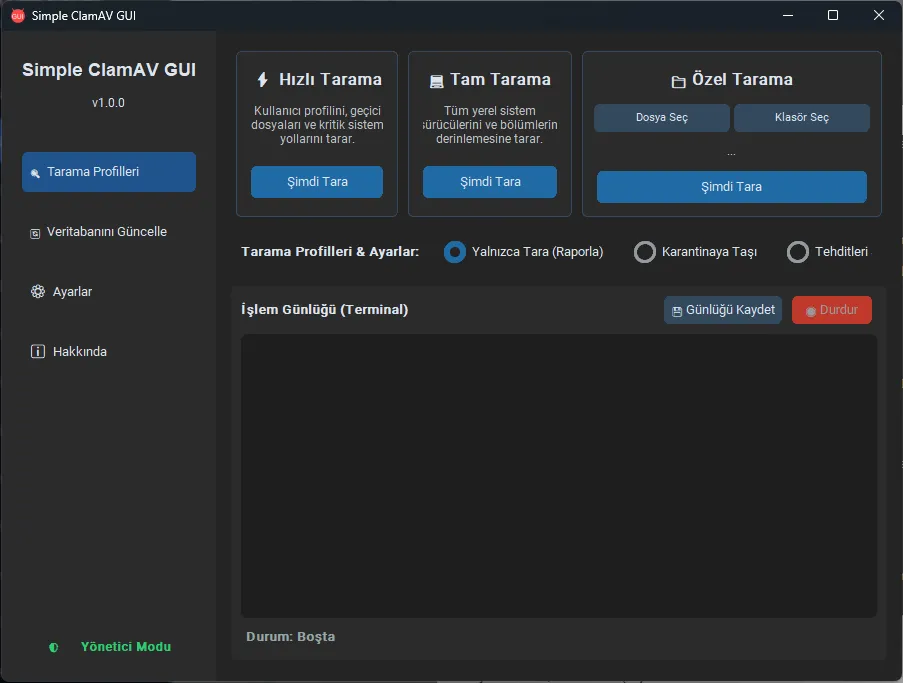
Task: Stop the scan with Durdur
Action: tap(832, 310)
